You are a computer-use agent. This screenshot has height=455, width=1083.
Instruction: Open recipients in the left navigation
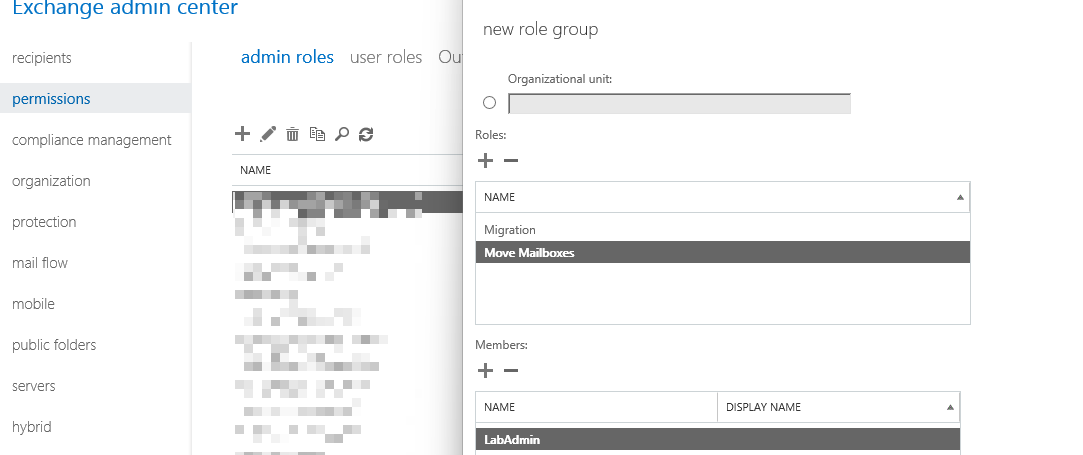(x=41, y=58)
